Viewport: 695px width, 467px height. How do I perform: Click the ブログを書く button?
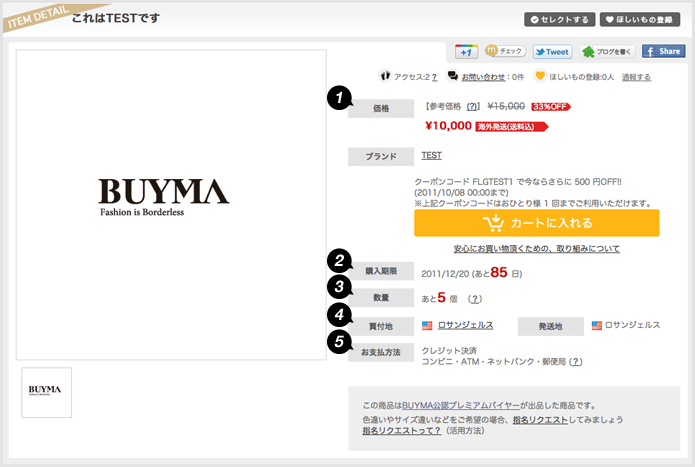click(607, 52)
